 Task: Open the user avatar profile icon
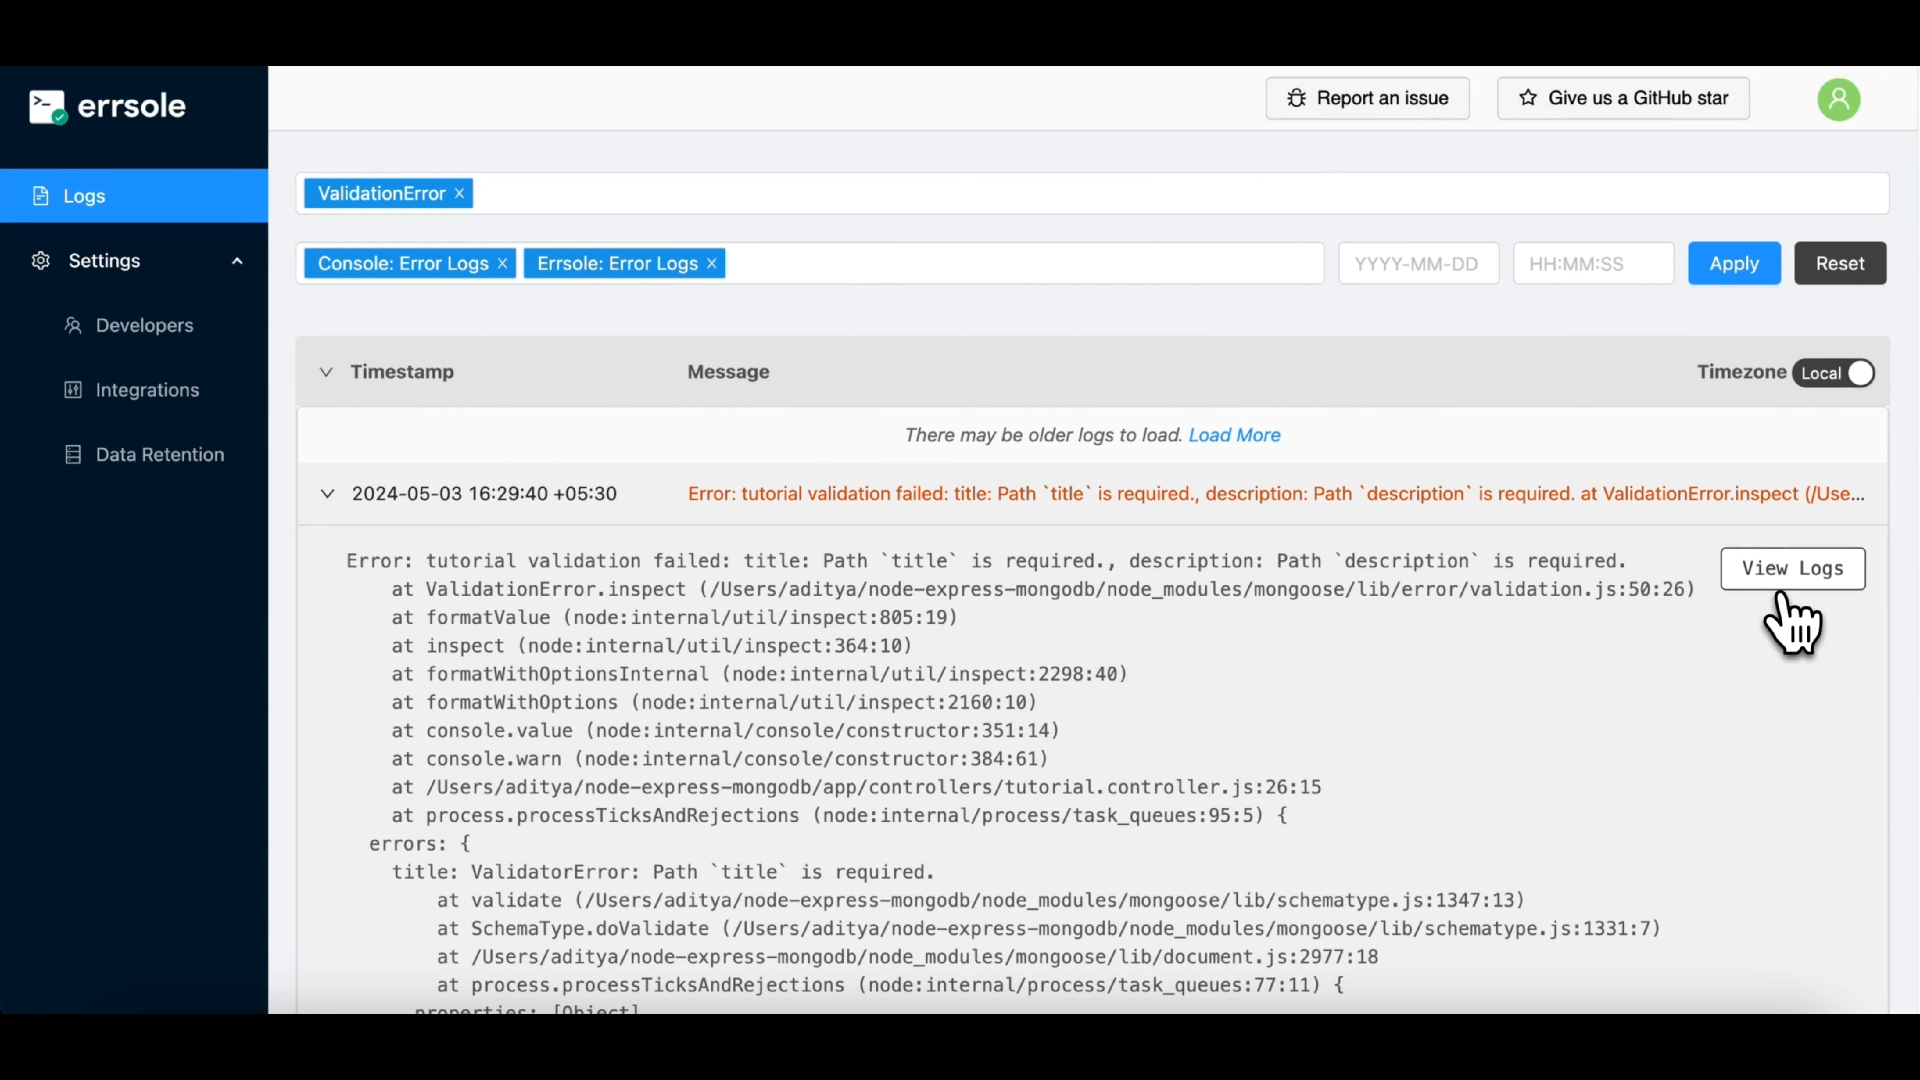pos(1840,99)
